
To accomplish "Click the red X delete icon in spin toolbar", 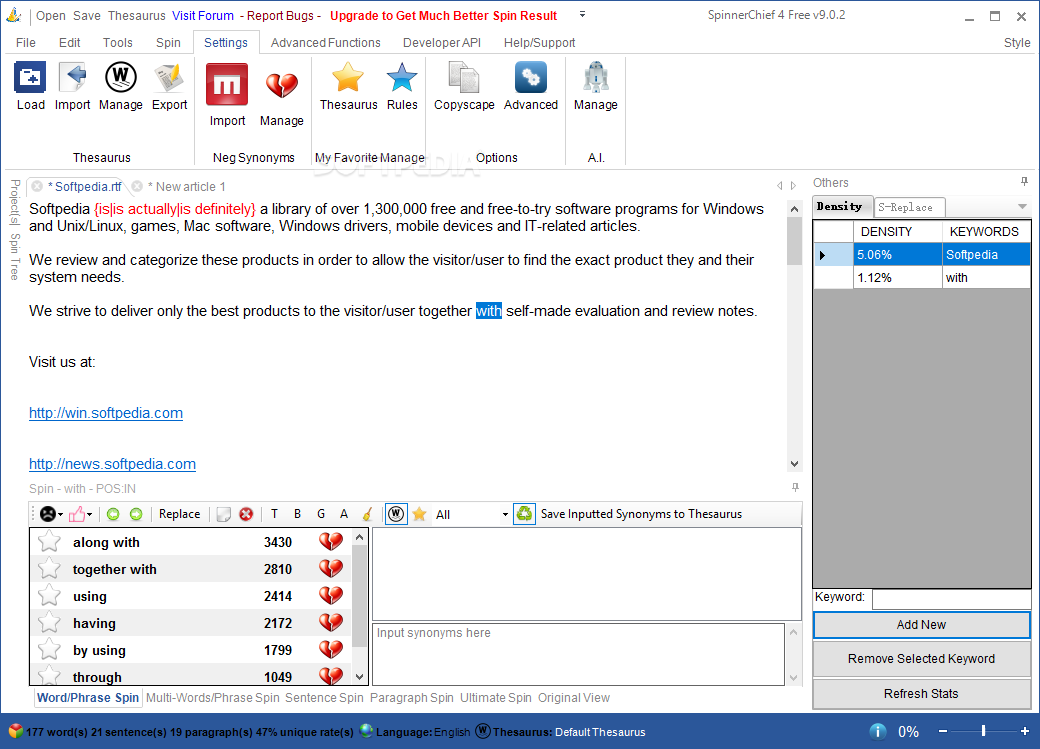I will point(246,514).
